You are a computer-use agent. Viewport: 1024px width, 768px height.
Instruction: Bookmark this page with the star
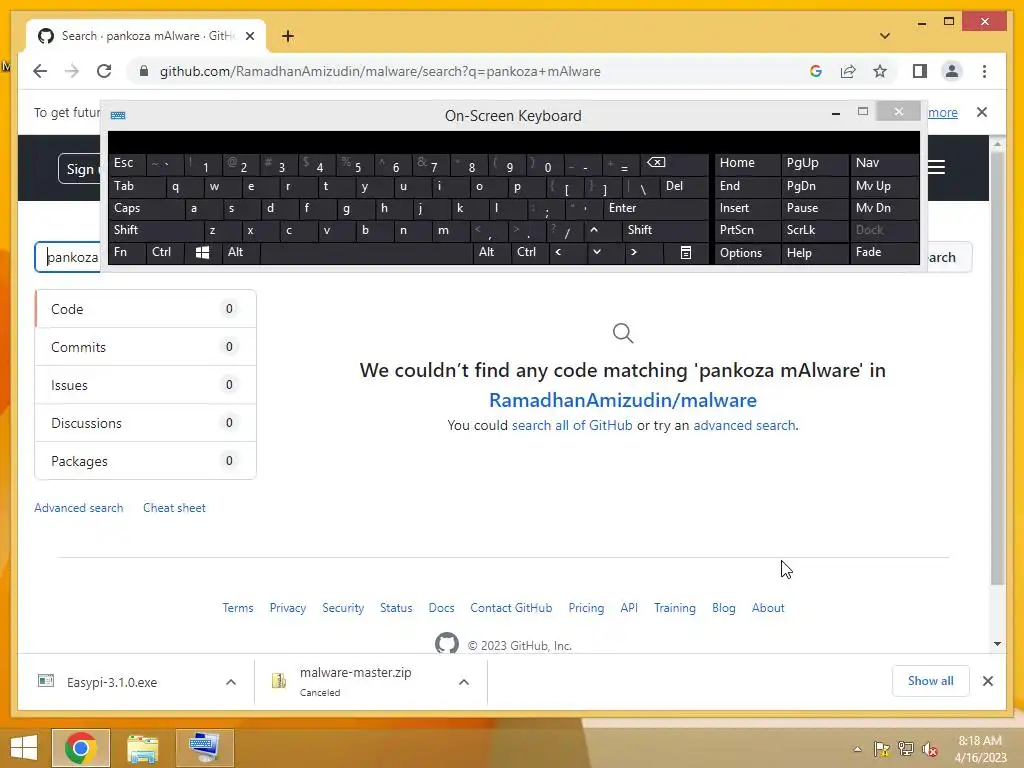tap(880, 71)
